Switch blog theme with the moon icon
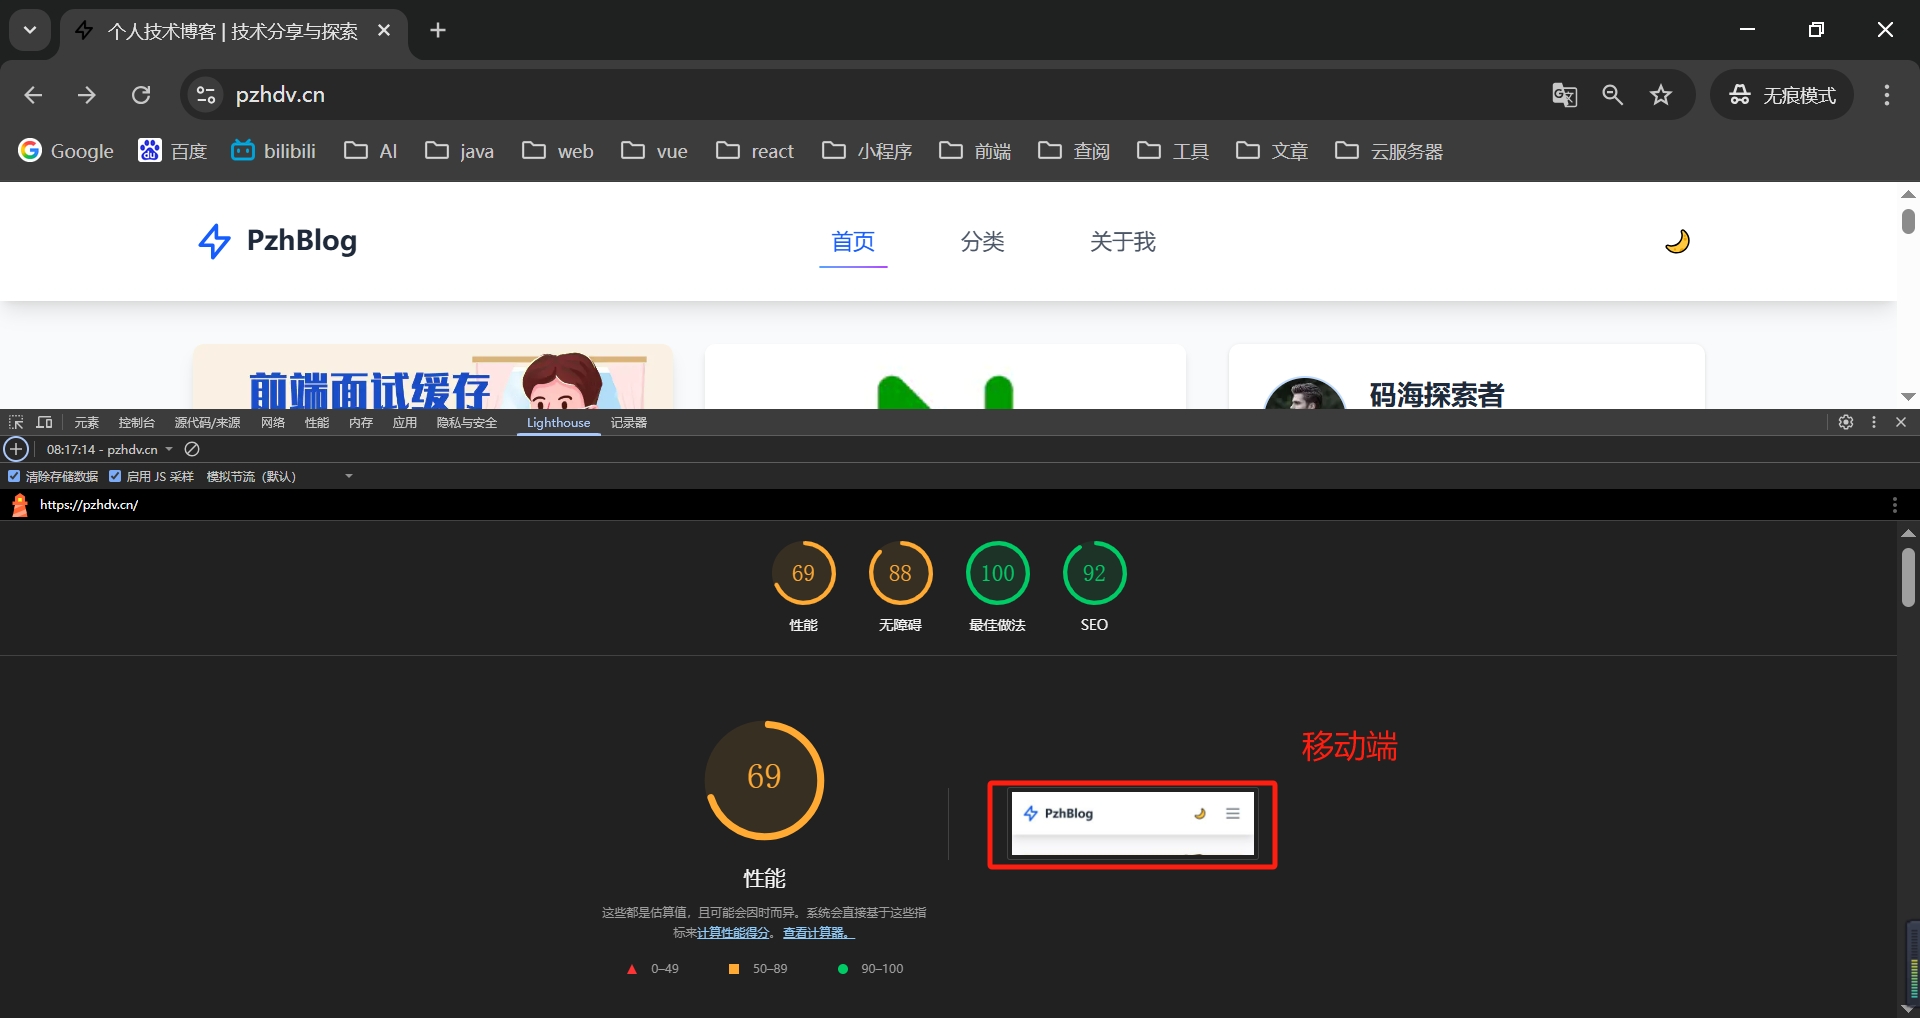 tap(1677, 242)
